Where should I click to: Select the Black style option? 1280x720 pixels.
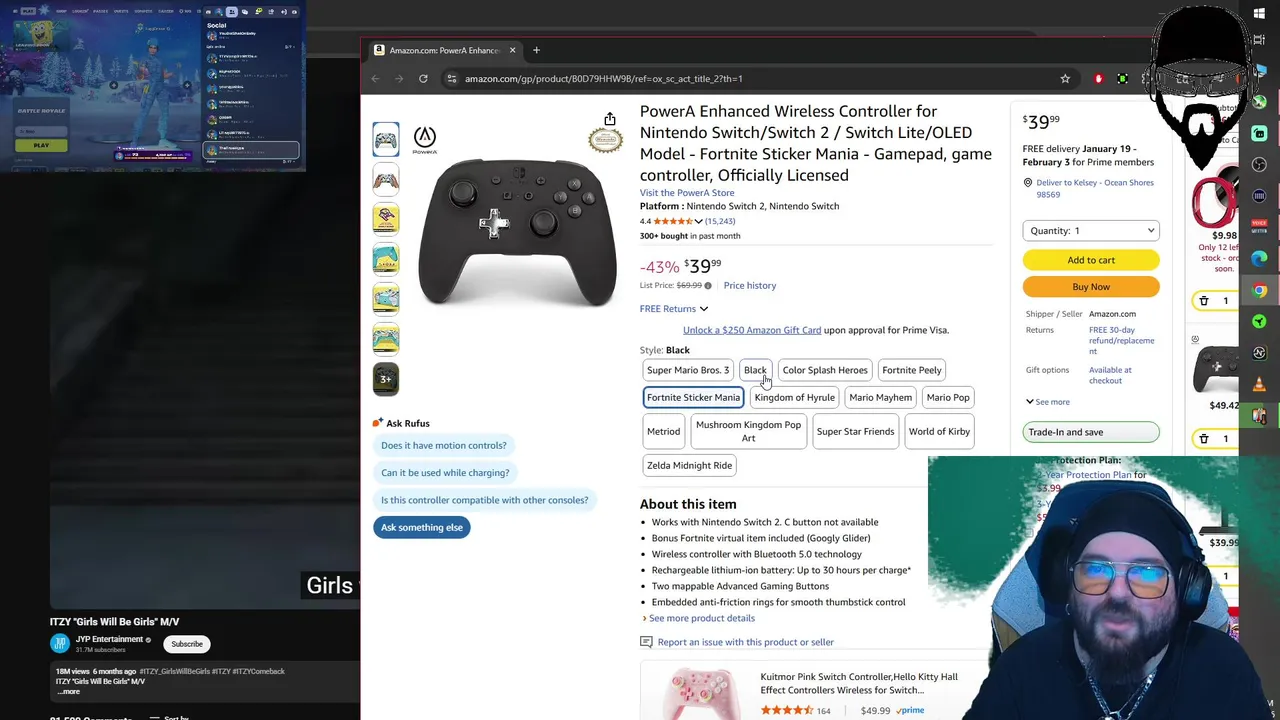(x=755, y=370)
